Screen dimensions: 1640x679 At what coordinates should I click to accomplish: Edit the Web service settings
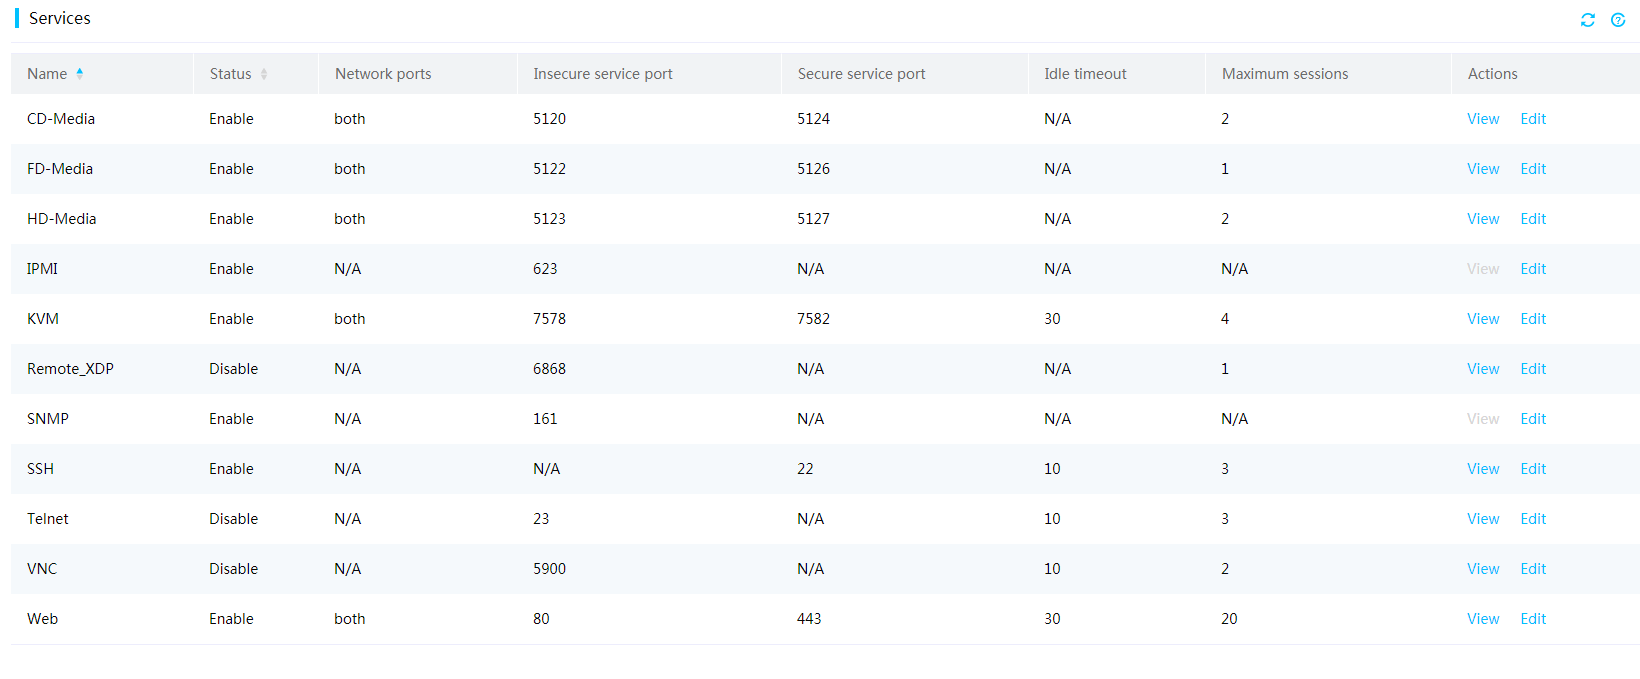tap(1533, 619)
